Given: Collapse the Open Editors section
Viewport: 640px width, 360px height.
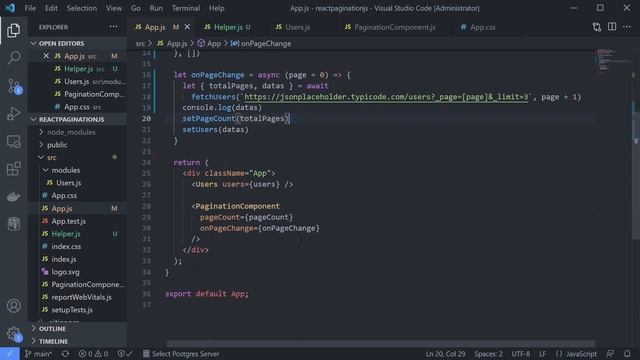Looking at the screenshot, I should click(78, 43).
